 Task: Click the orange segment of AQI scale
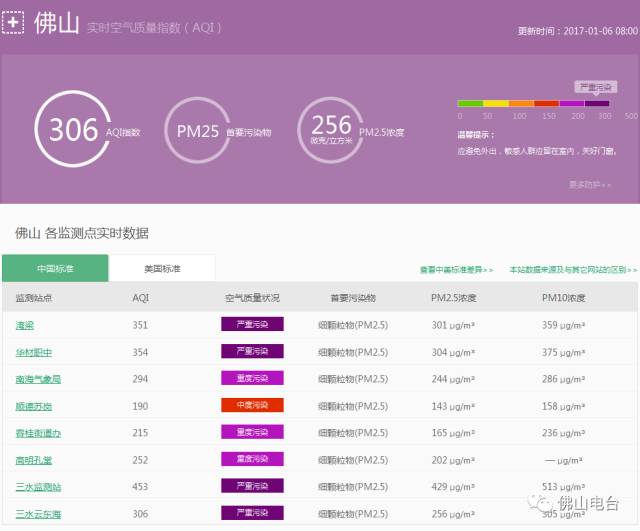pos(521,103)
